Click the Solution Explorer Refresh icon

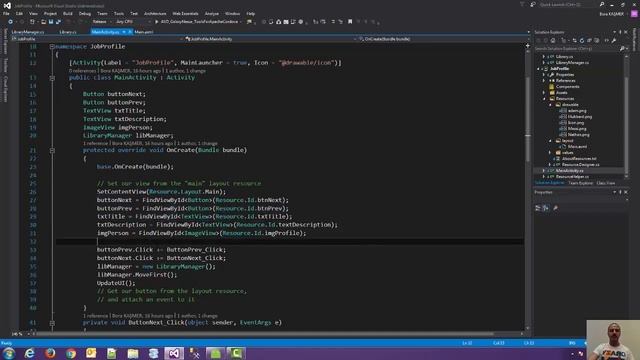[582, 40]
